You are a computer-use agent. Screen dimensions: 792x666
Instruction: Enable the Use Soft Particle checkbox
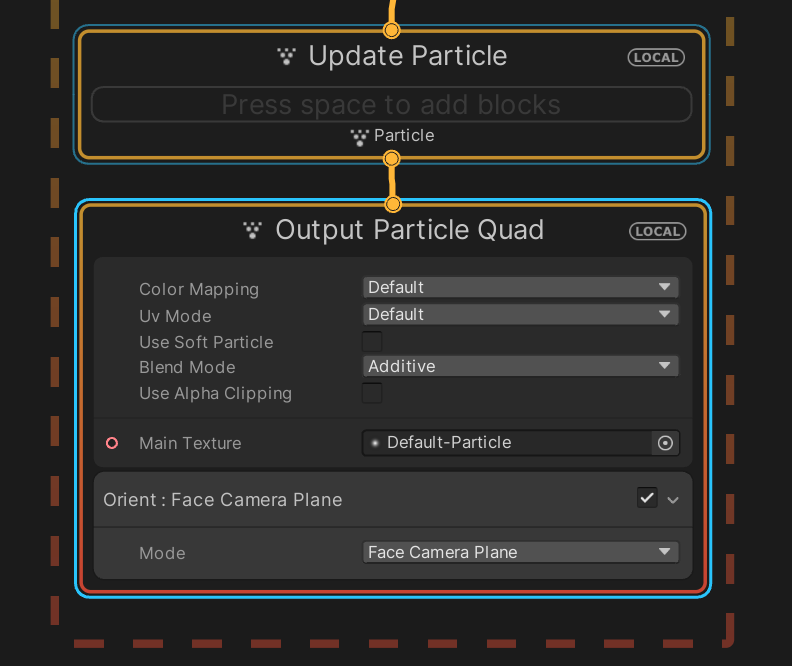tap(372, 342)
